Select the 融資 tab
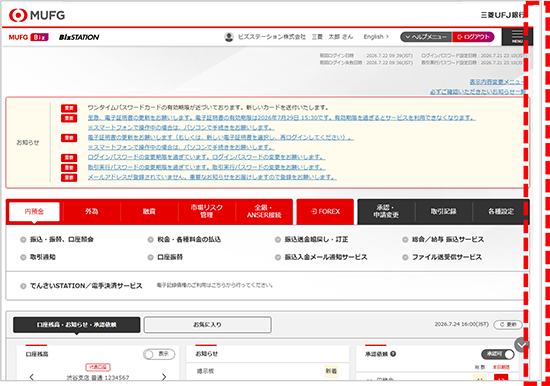Image resolution: width=550 pixels, height=386 pixels. pyautogui.click(x=149, y=211)
